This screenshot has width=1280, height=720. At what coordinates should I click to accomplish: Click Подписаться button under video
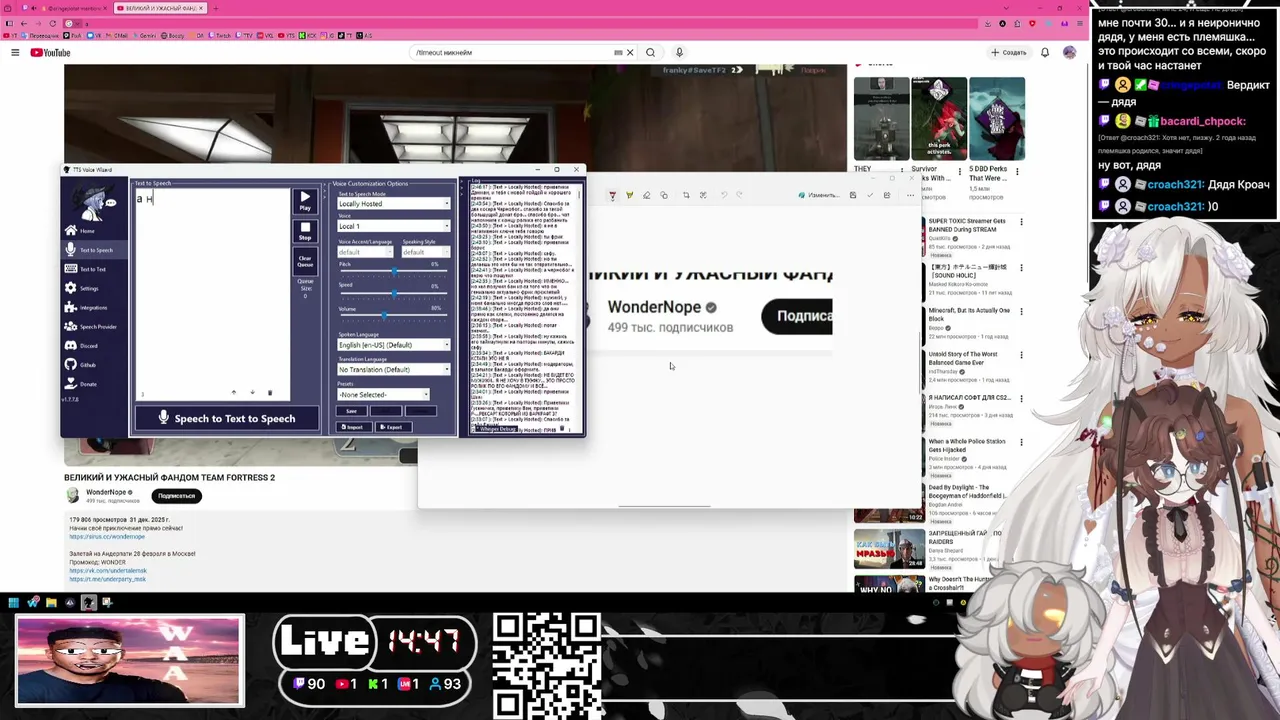tap(176, 496)
